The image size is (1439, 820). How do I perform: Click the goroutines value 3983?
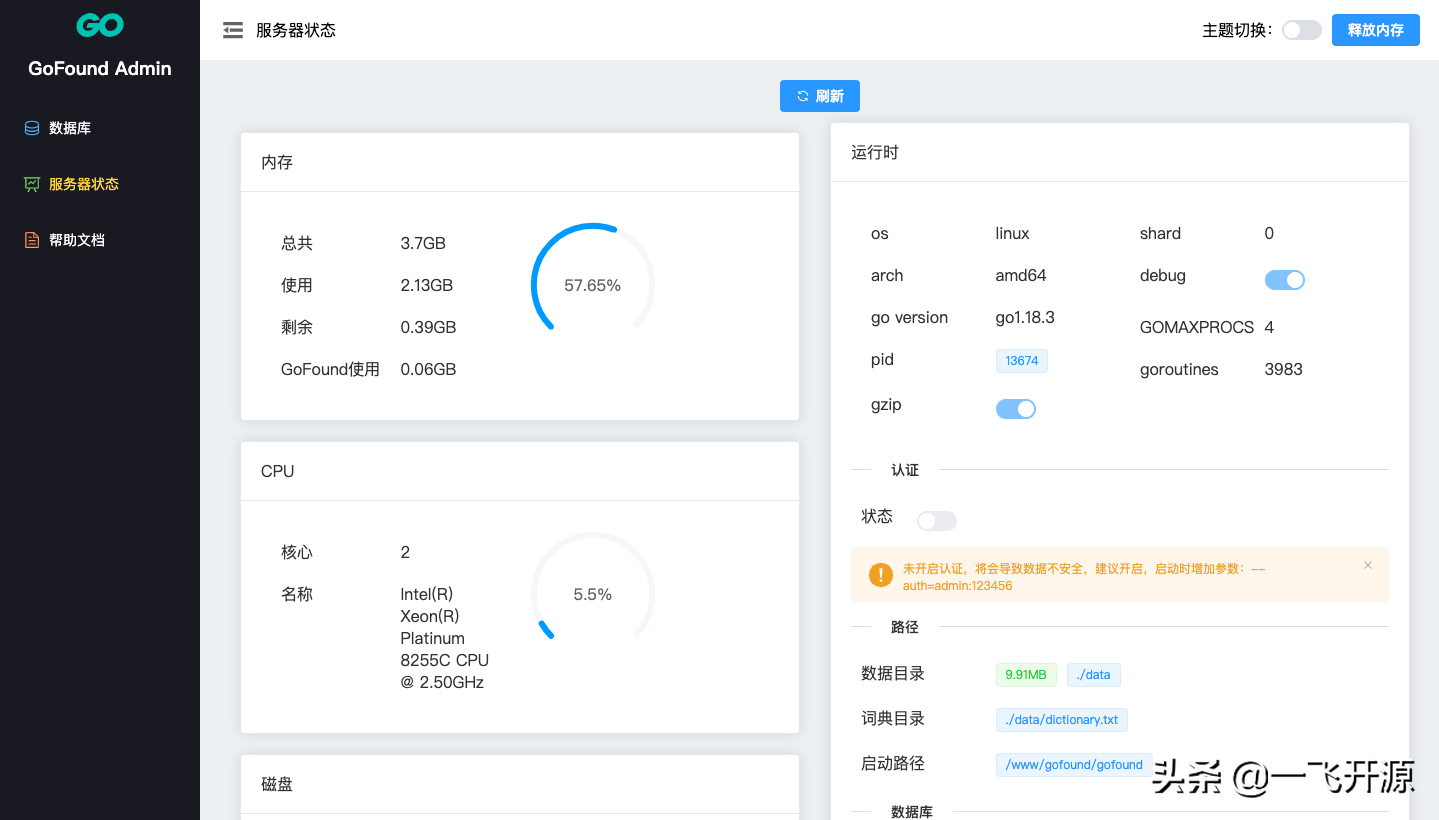[x=1284, y=369]
